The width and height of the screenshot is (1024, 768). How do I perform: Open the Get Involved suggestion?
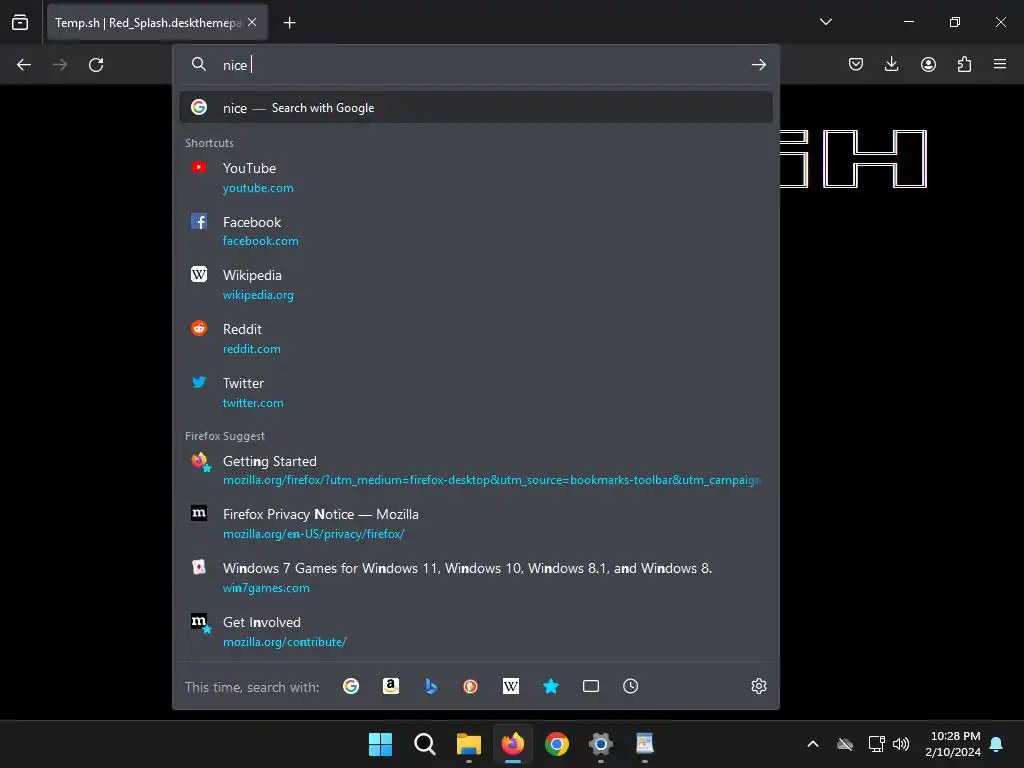tap(476, 631)
